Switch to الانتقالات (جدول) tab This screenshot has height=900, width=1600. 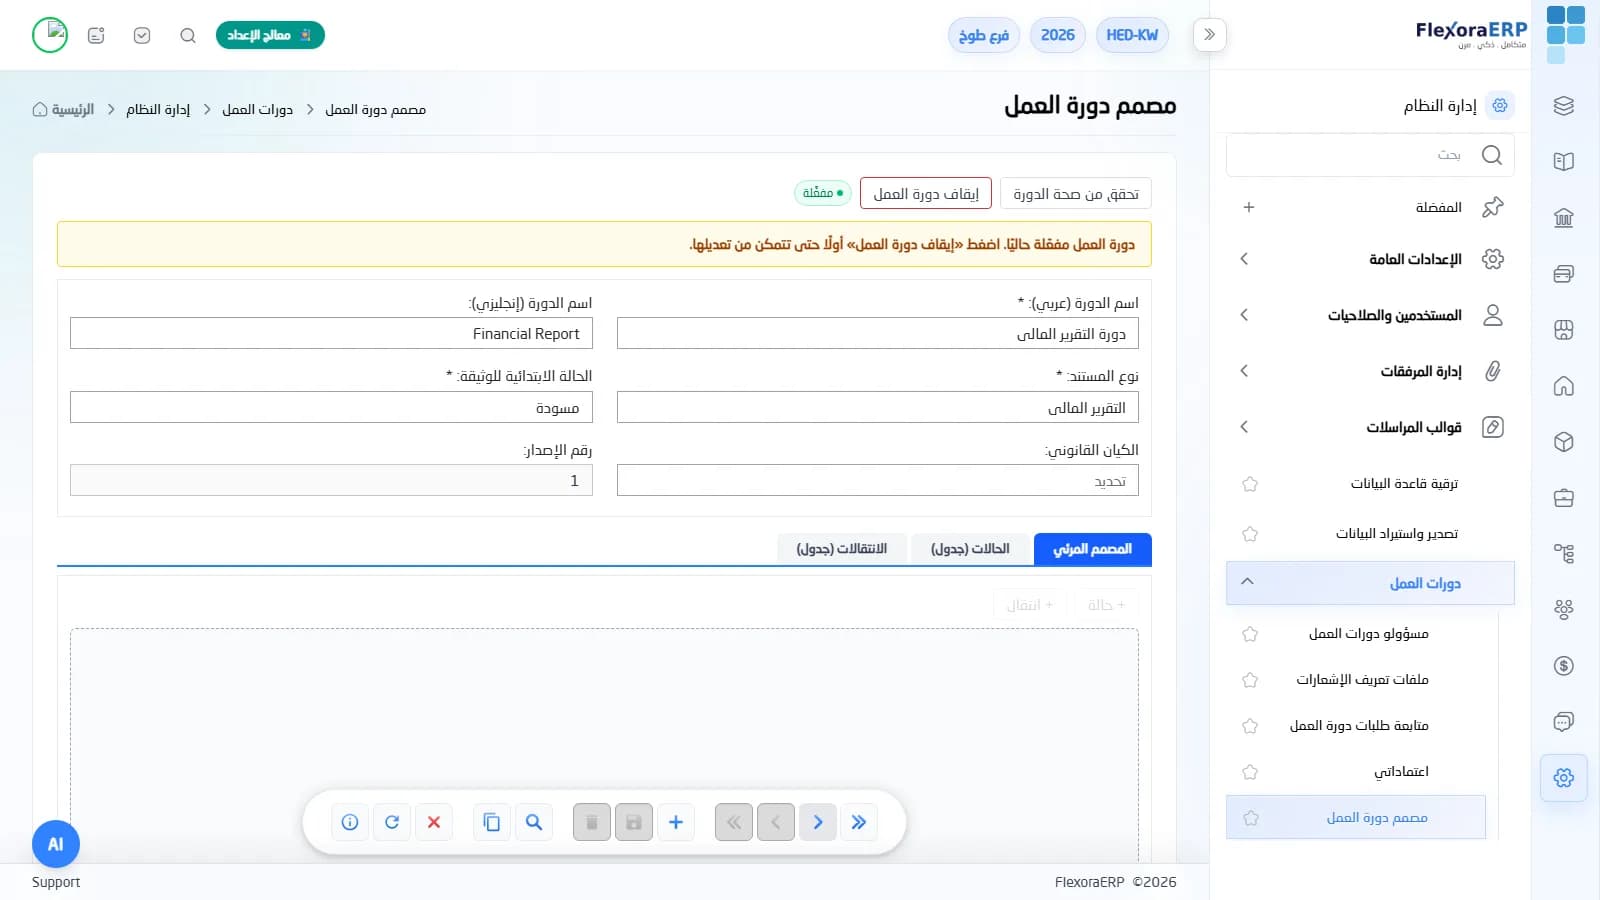click(842, 549)
